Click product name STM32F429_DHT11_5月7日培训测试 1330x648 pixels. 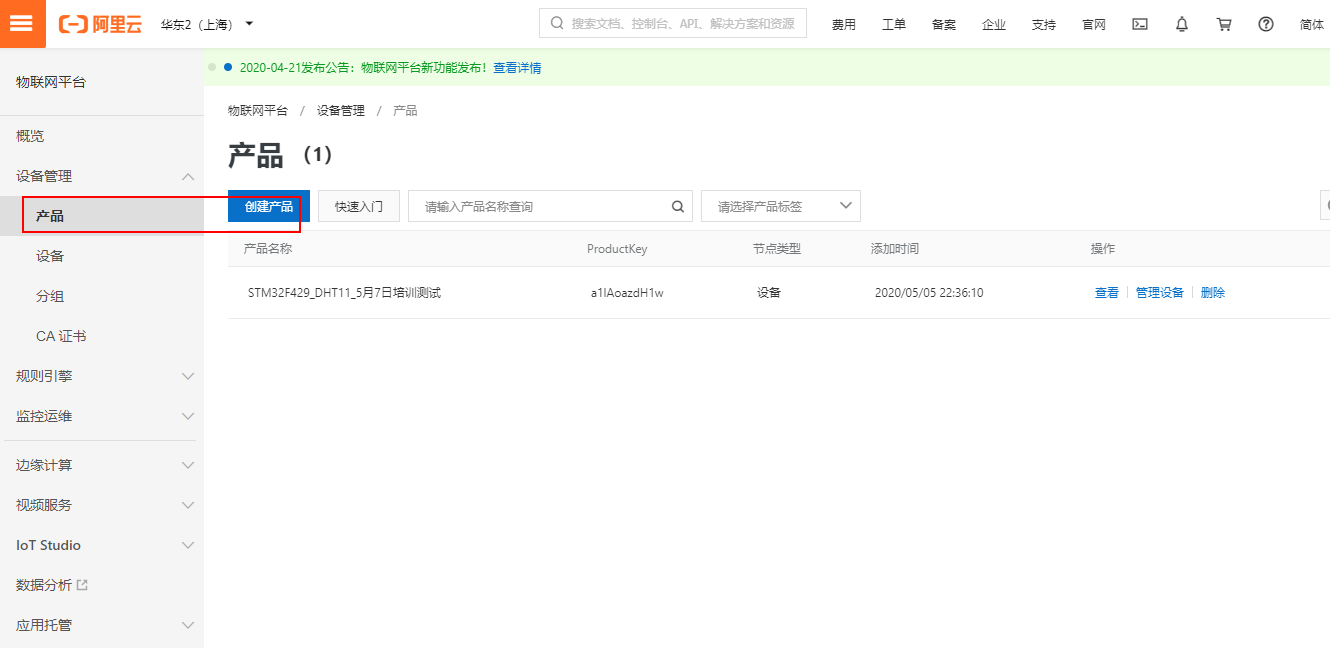[344, 293]
